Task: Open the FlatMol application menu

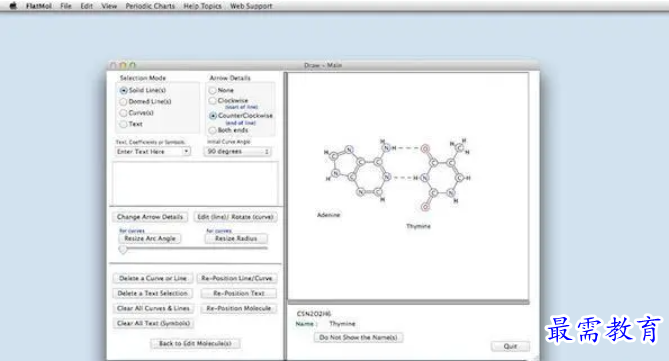Action: (x=39, y=6)
